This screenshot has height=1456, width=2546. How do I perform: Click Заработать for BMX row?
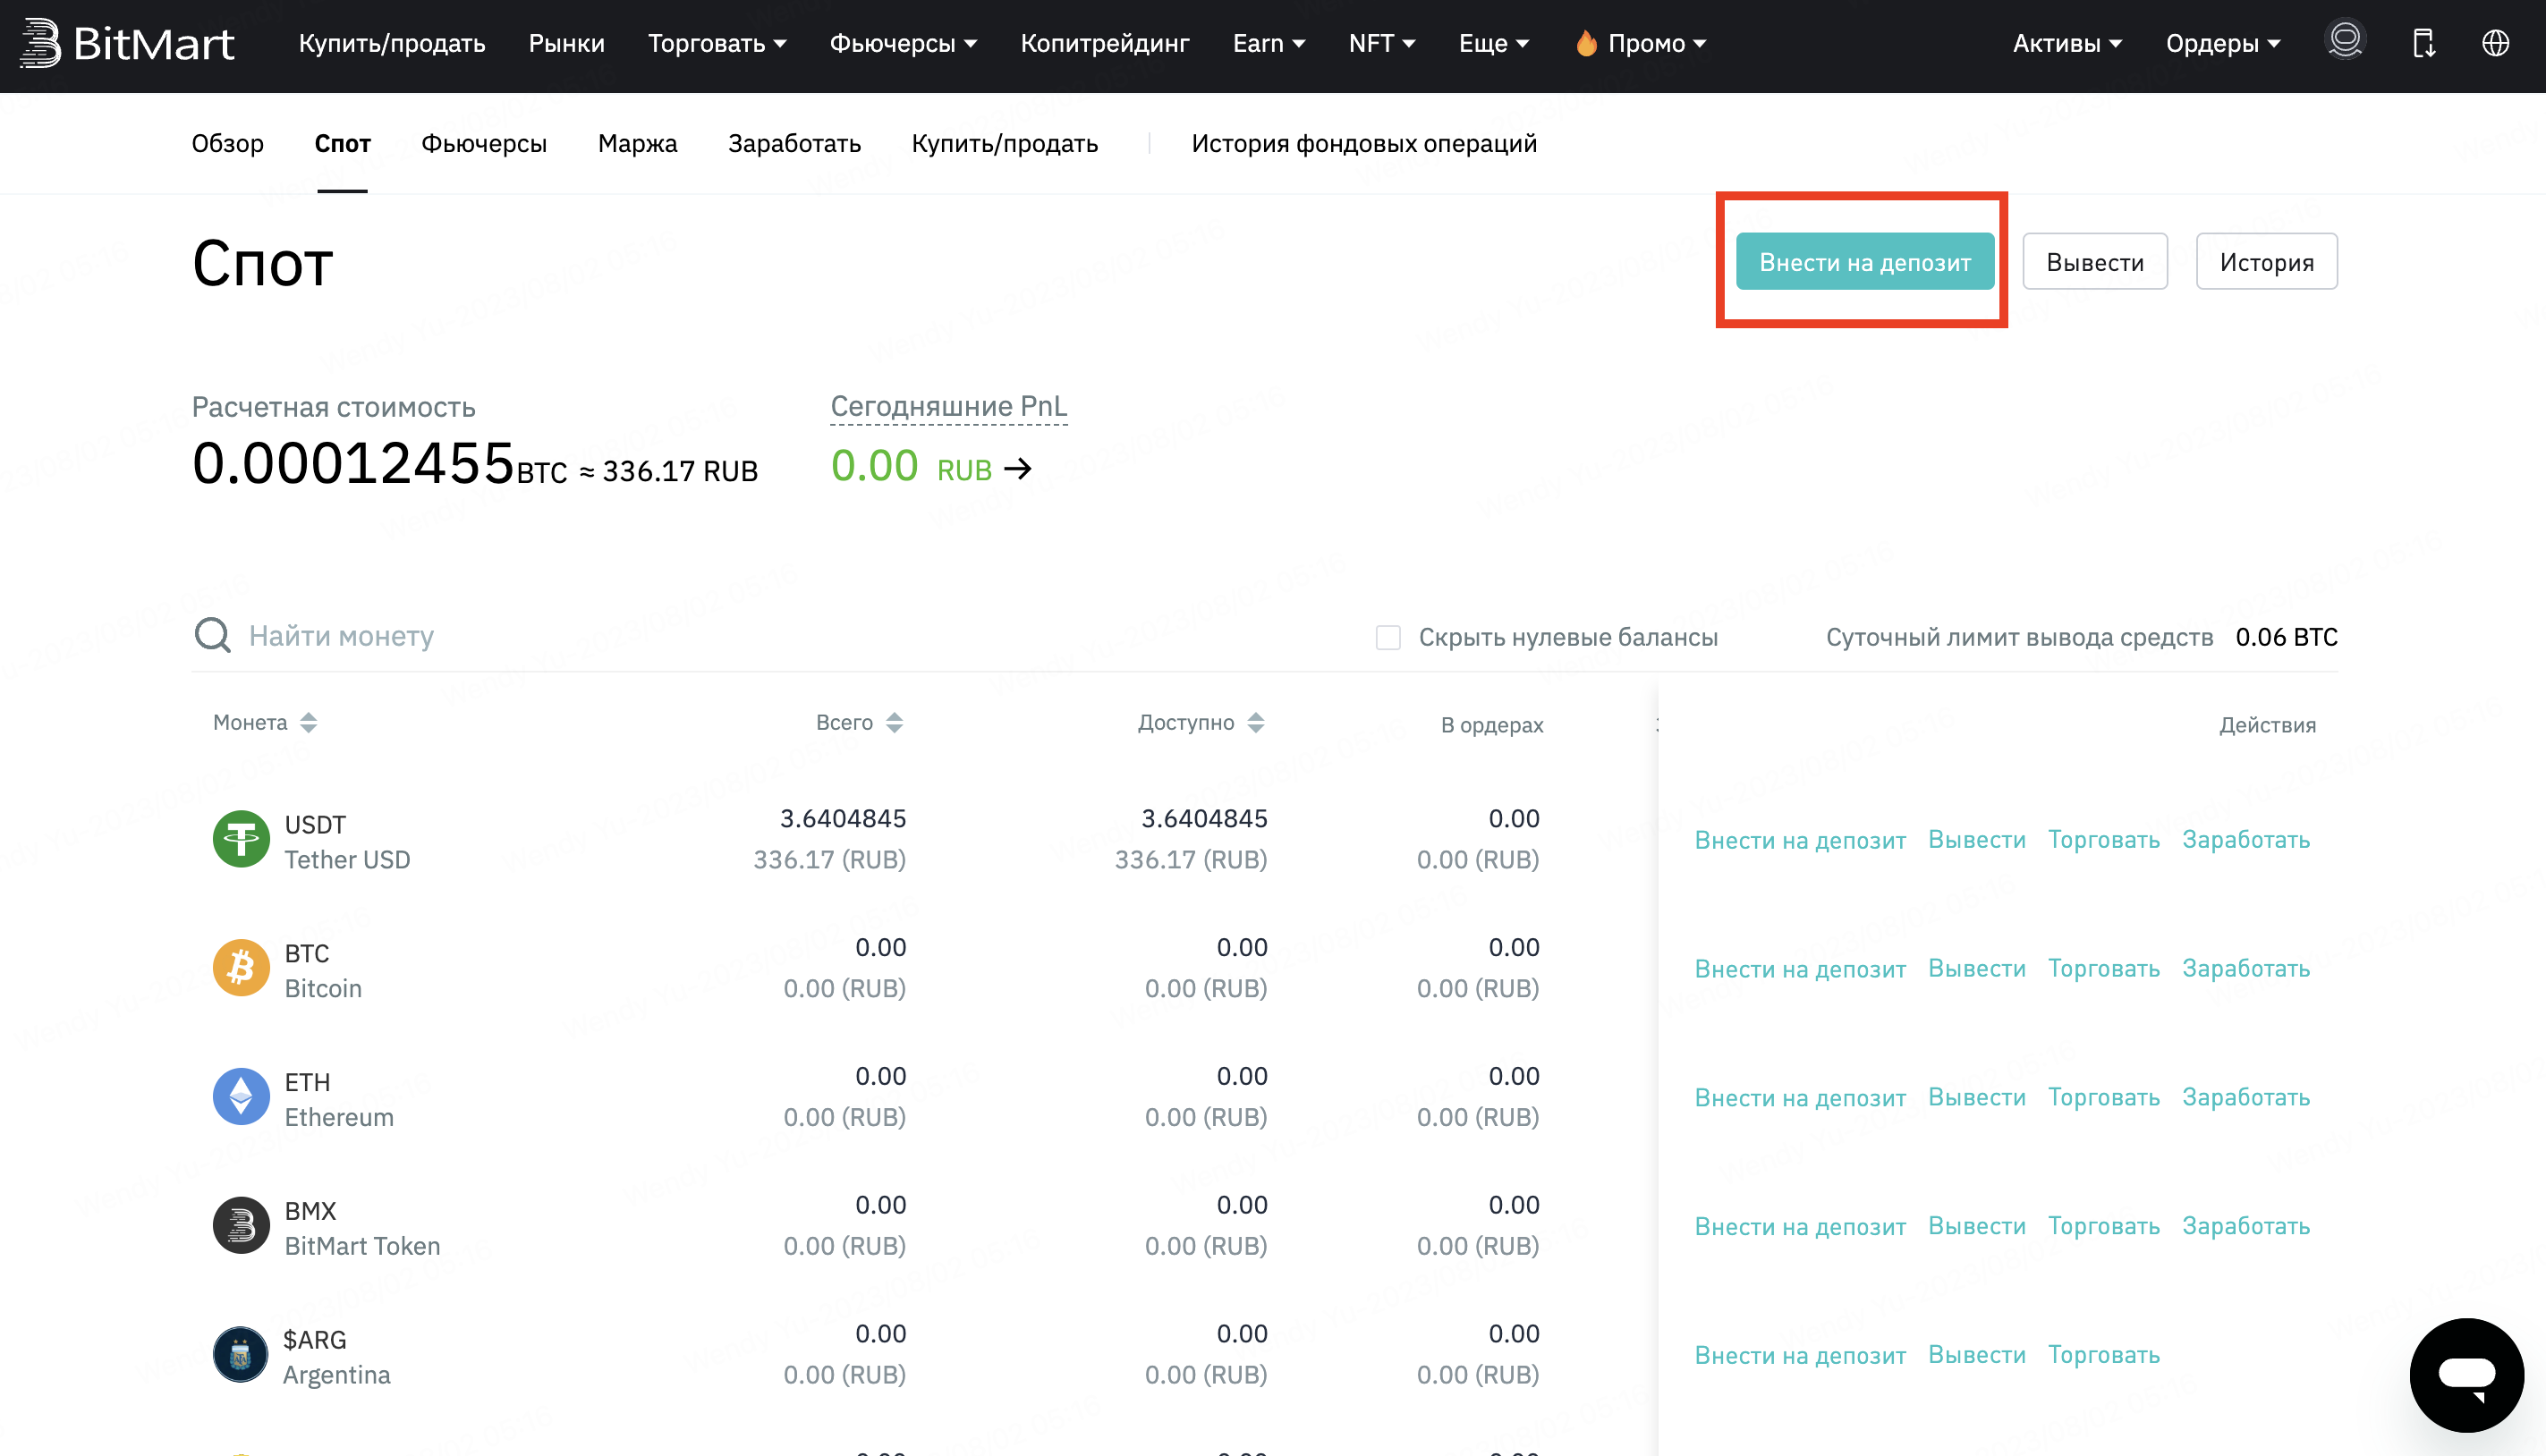pyautogui.click(x=2246, y=1227)
